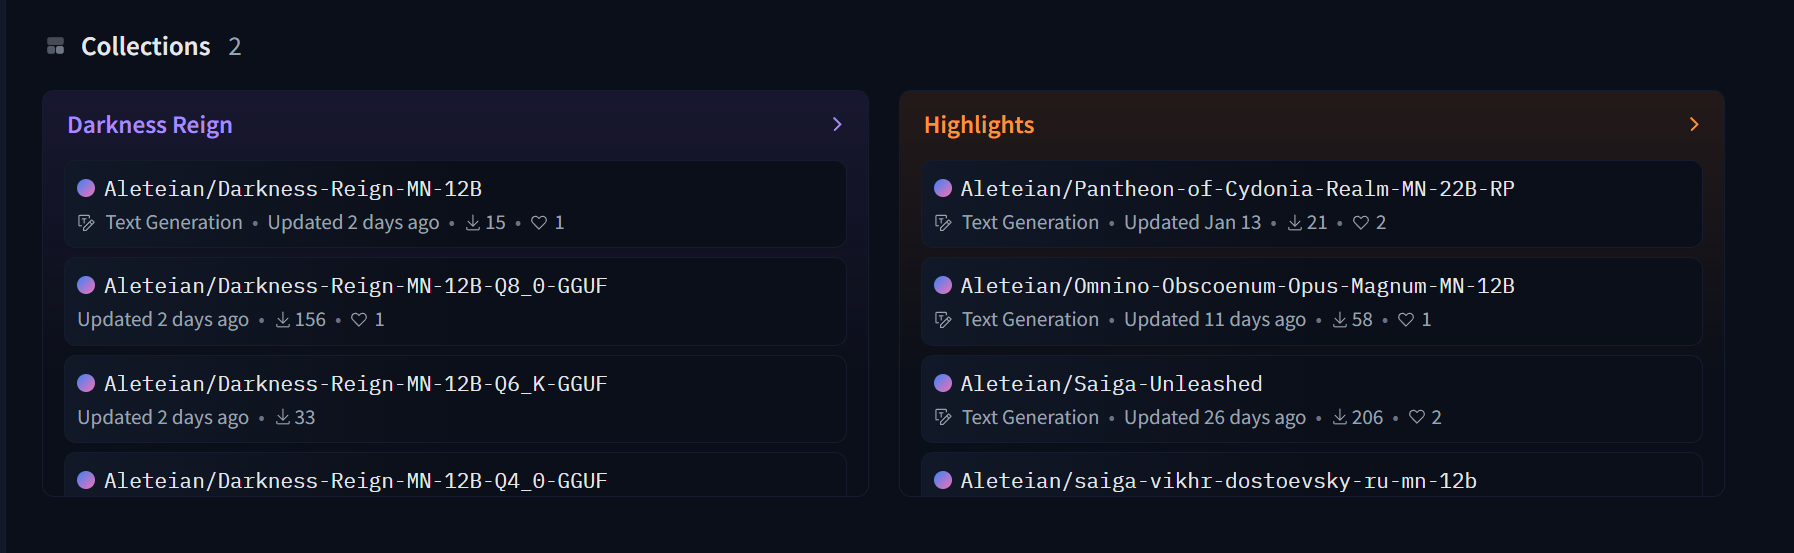Click Text Generation tag icon under Pantheon-of-Cydonia
Image resolution: width=1794 pixels, height=553 pixels.
(943, 222)
